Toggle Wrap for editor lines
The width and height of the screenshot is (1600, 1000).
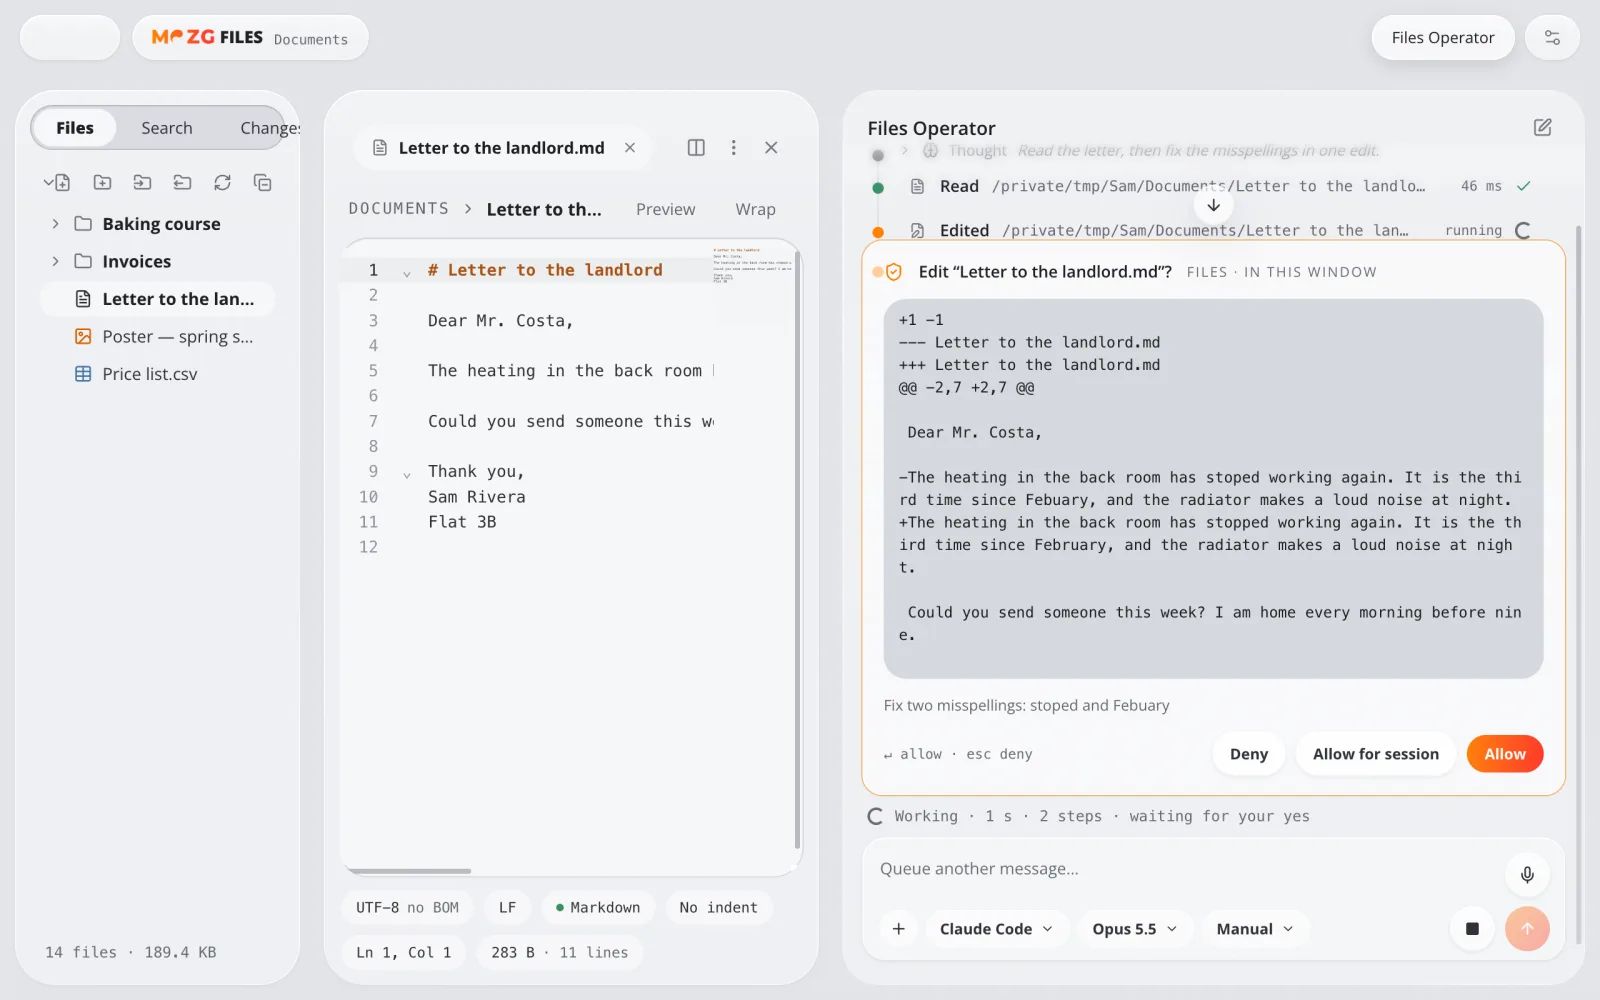tap(755, 209)
